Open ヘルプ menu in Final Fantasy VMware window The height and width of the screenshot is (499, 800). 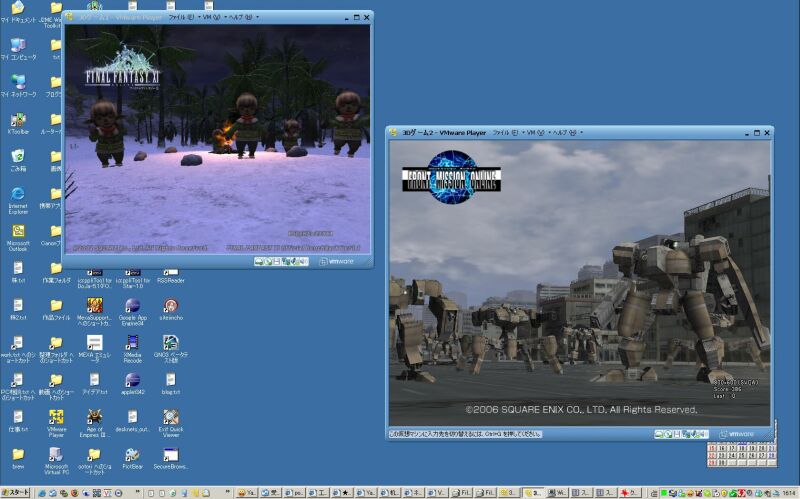point(241,17)
